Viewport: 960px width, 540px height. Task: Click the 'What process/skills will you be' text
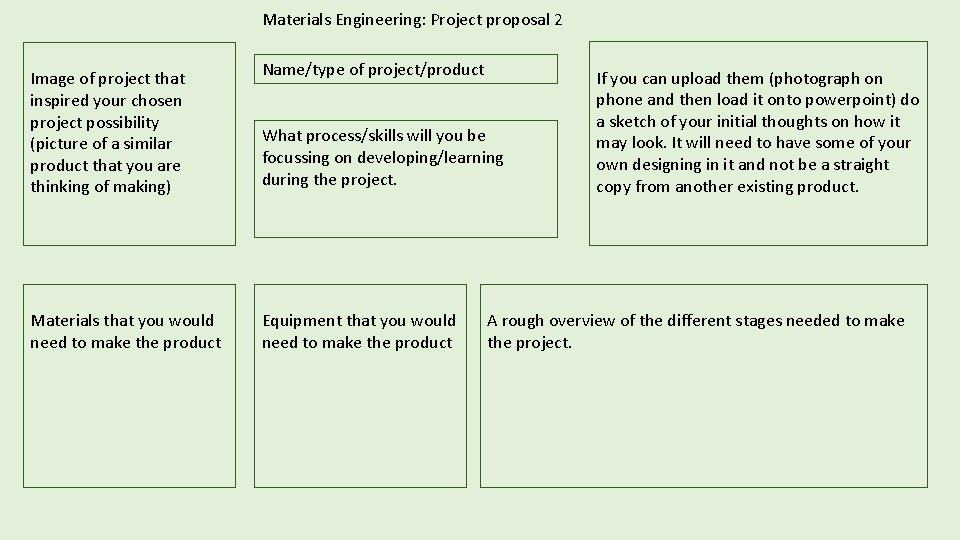374,135
